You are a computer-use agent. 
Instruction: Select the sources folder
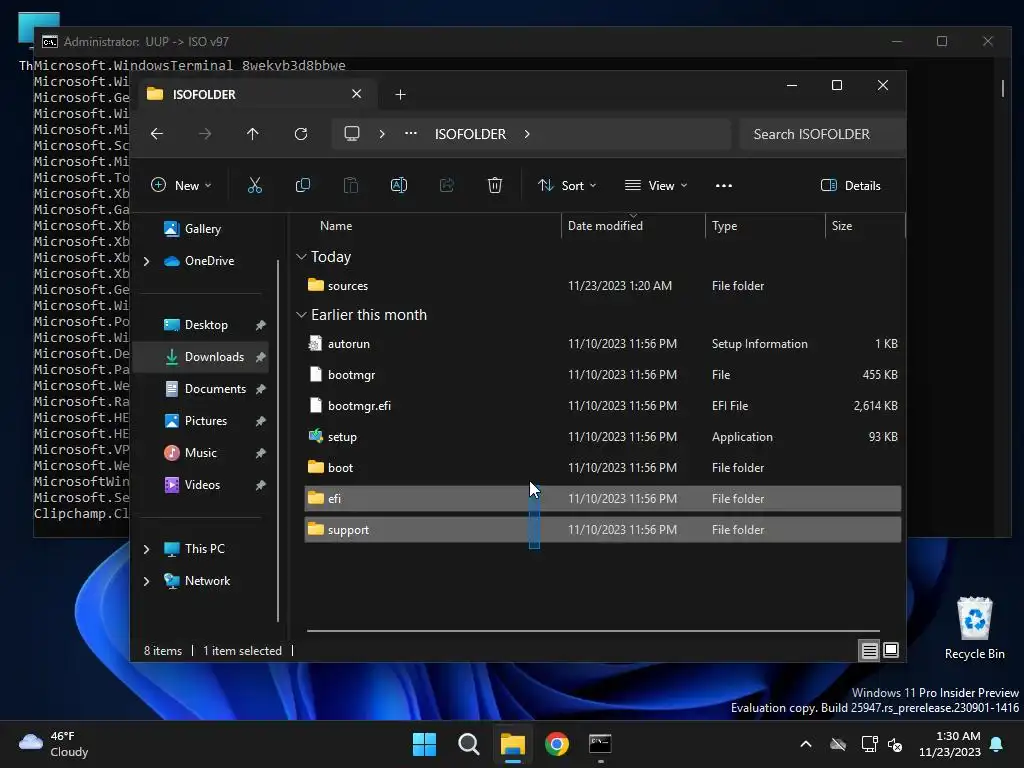[602, 285]
